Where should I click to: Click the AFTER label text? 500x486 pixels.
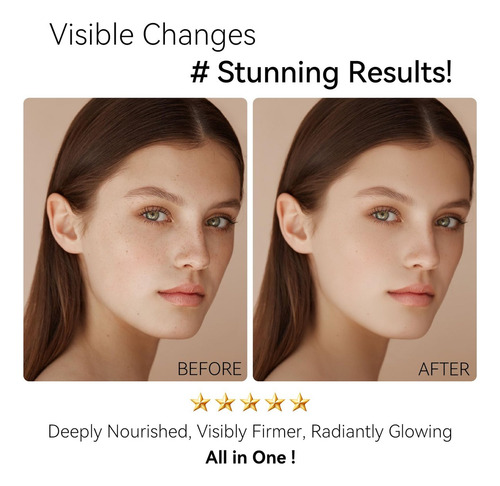pyautogui.click(x=444, y=369)
